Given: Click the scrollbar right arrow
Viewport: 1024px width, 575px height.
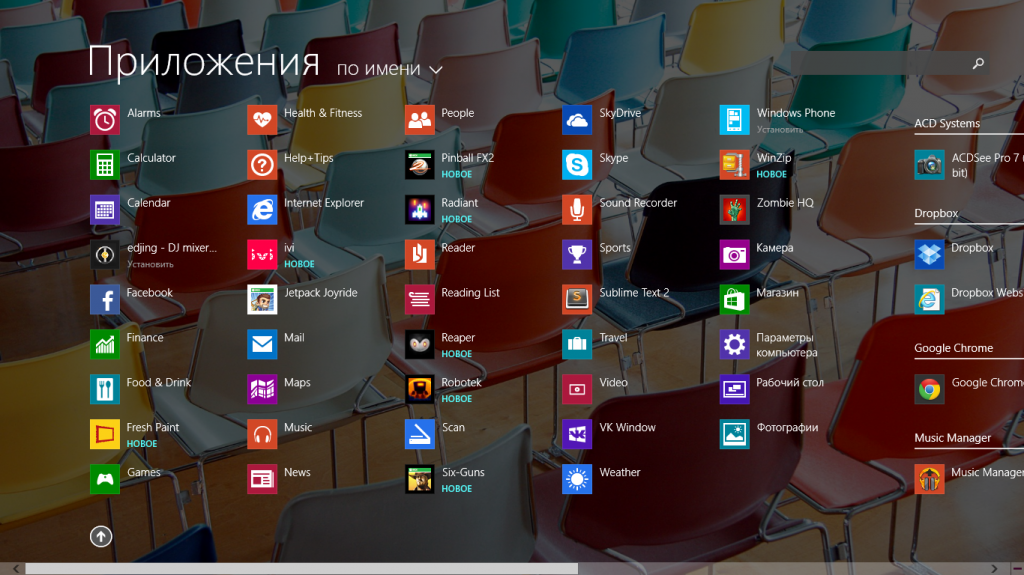Looking at the screenshot, I should click(x=994, y=569).
